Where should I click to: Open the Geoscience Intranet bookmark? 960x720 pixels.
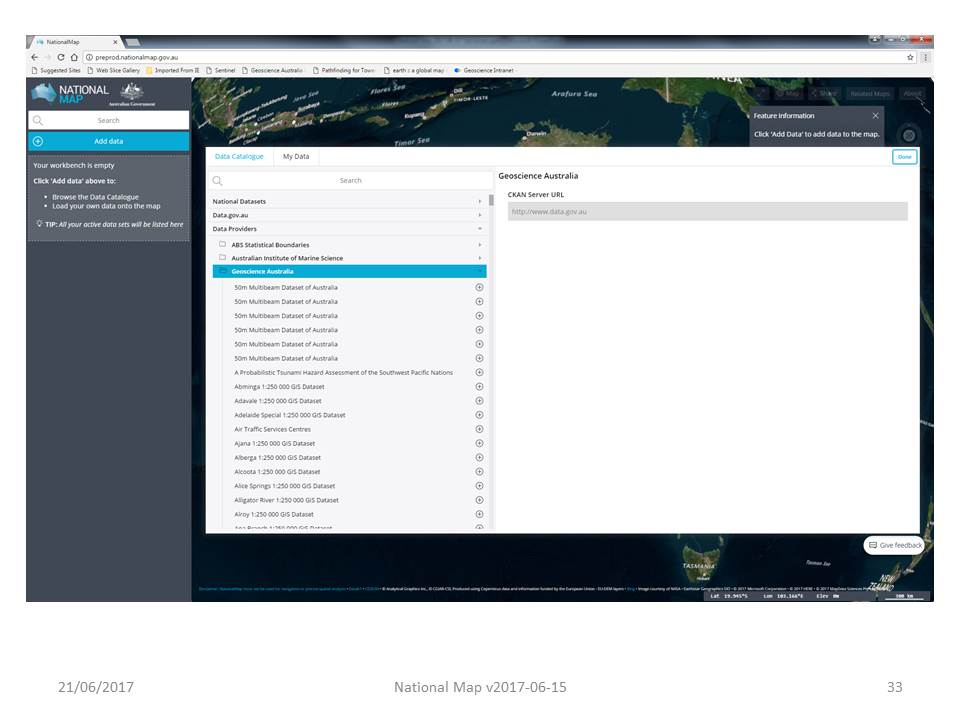pyautogui.click(x=485, y=70)
